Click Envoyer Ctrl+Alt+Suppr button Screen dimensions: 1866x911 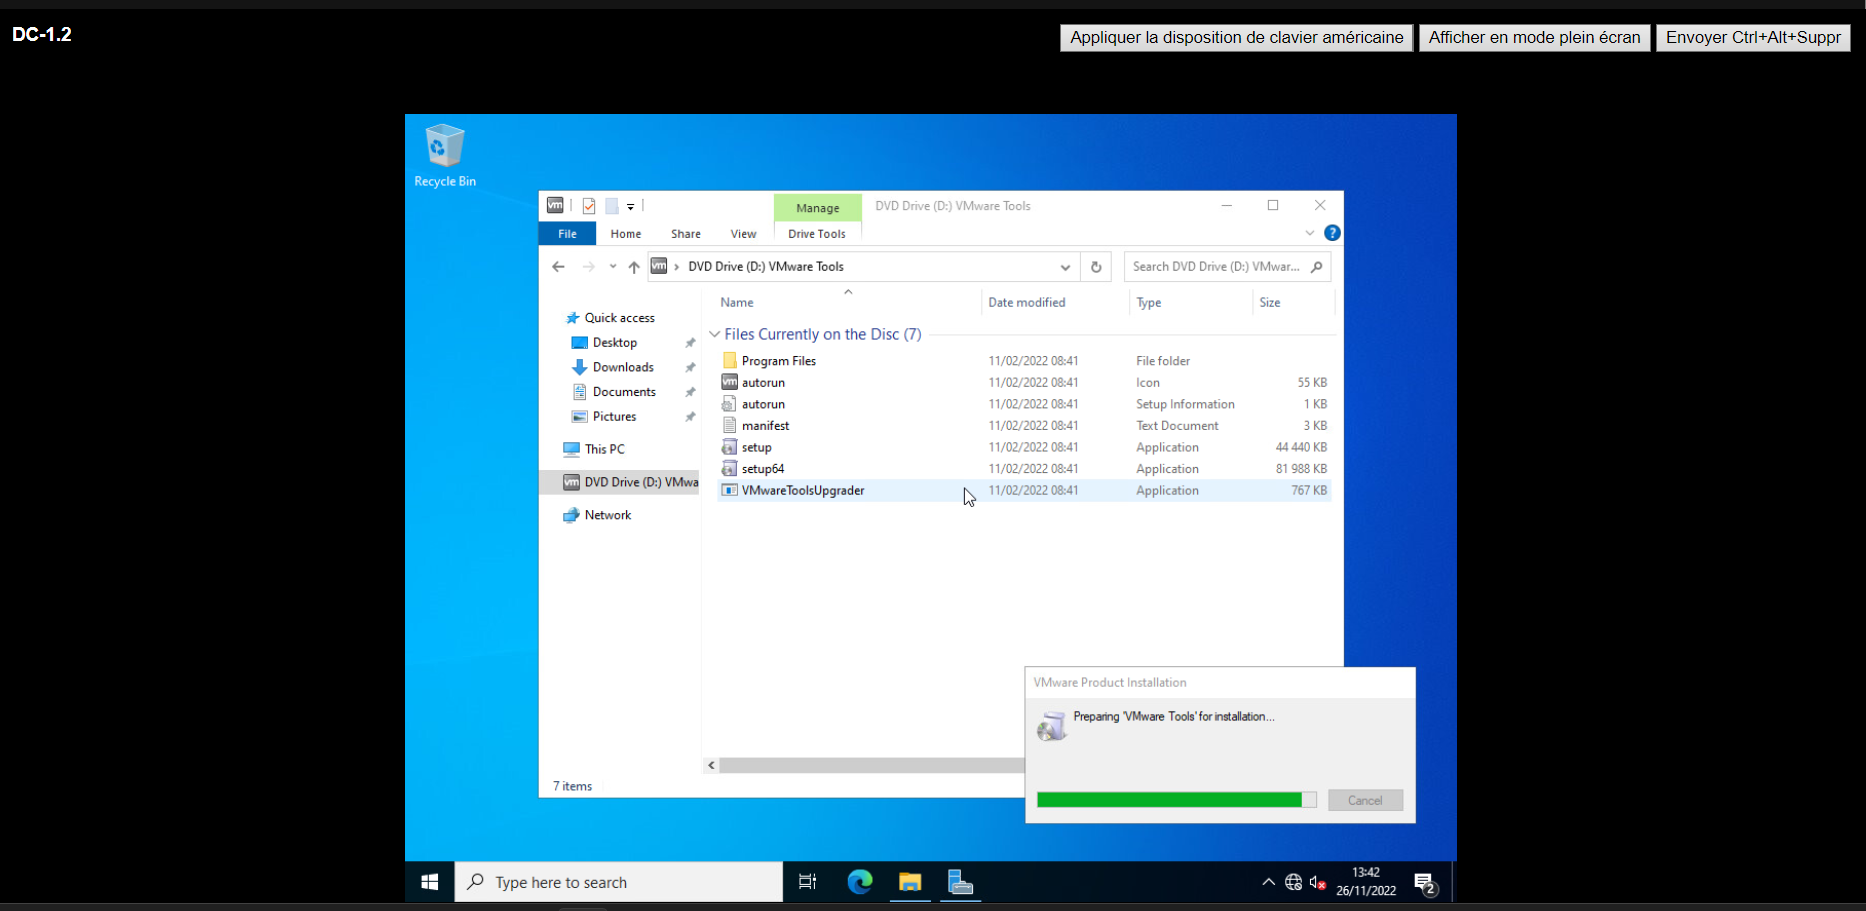(1753, 38)
